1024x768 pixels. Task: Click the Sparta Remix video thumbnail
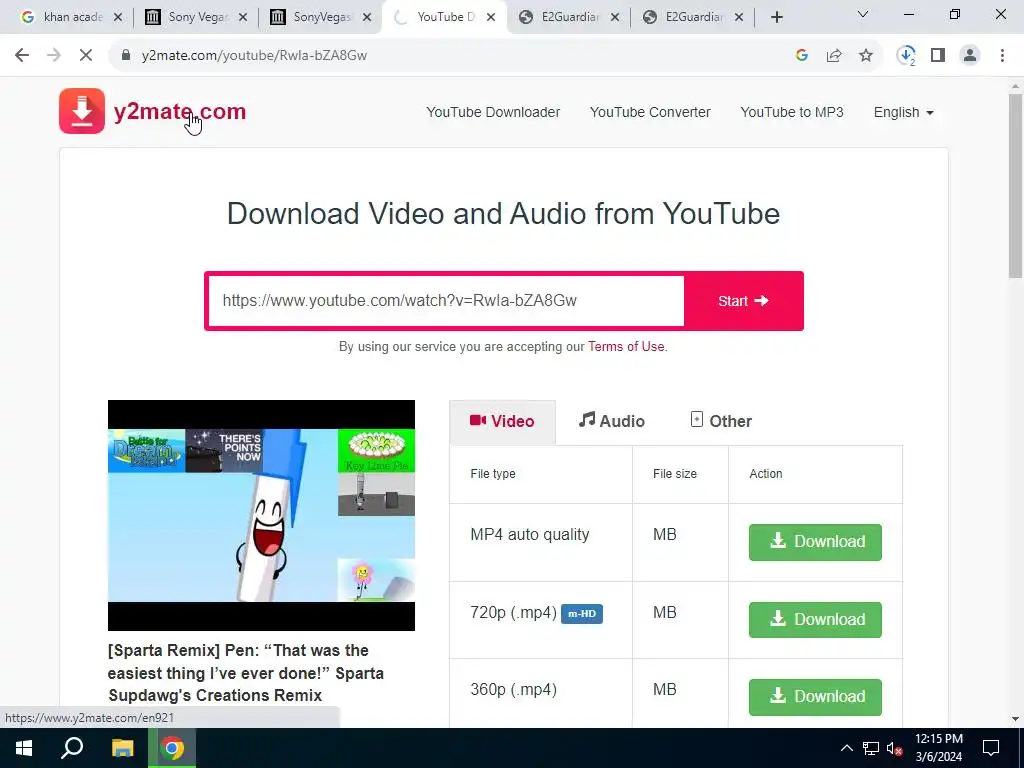[261, 515]
